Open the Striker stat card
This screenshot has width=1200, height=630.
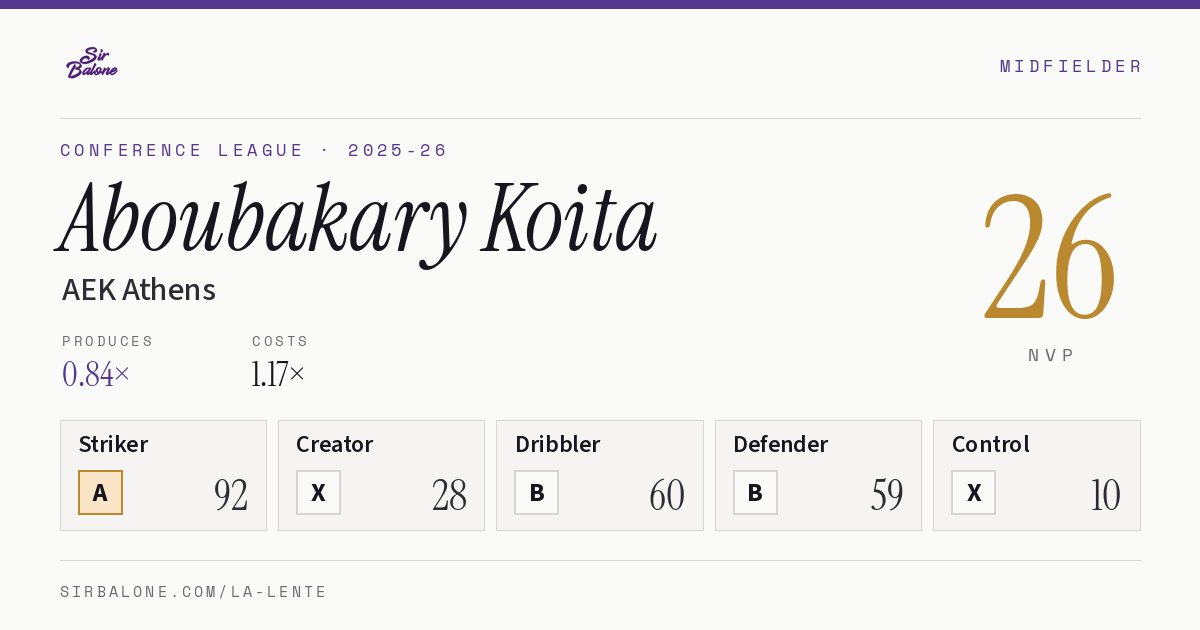click(163, 475)
